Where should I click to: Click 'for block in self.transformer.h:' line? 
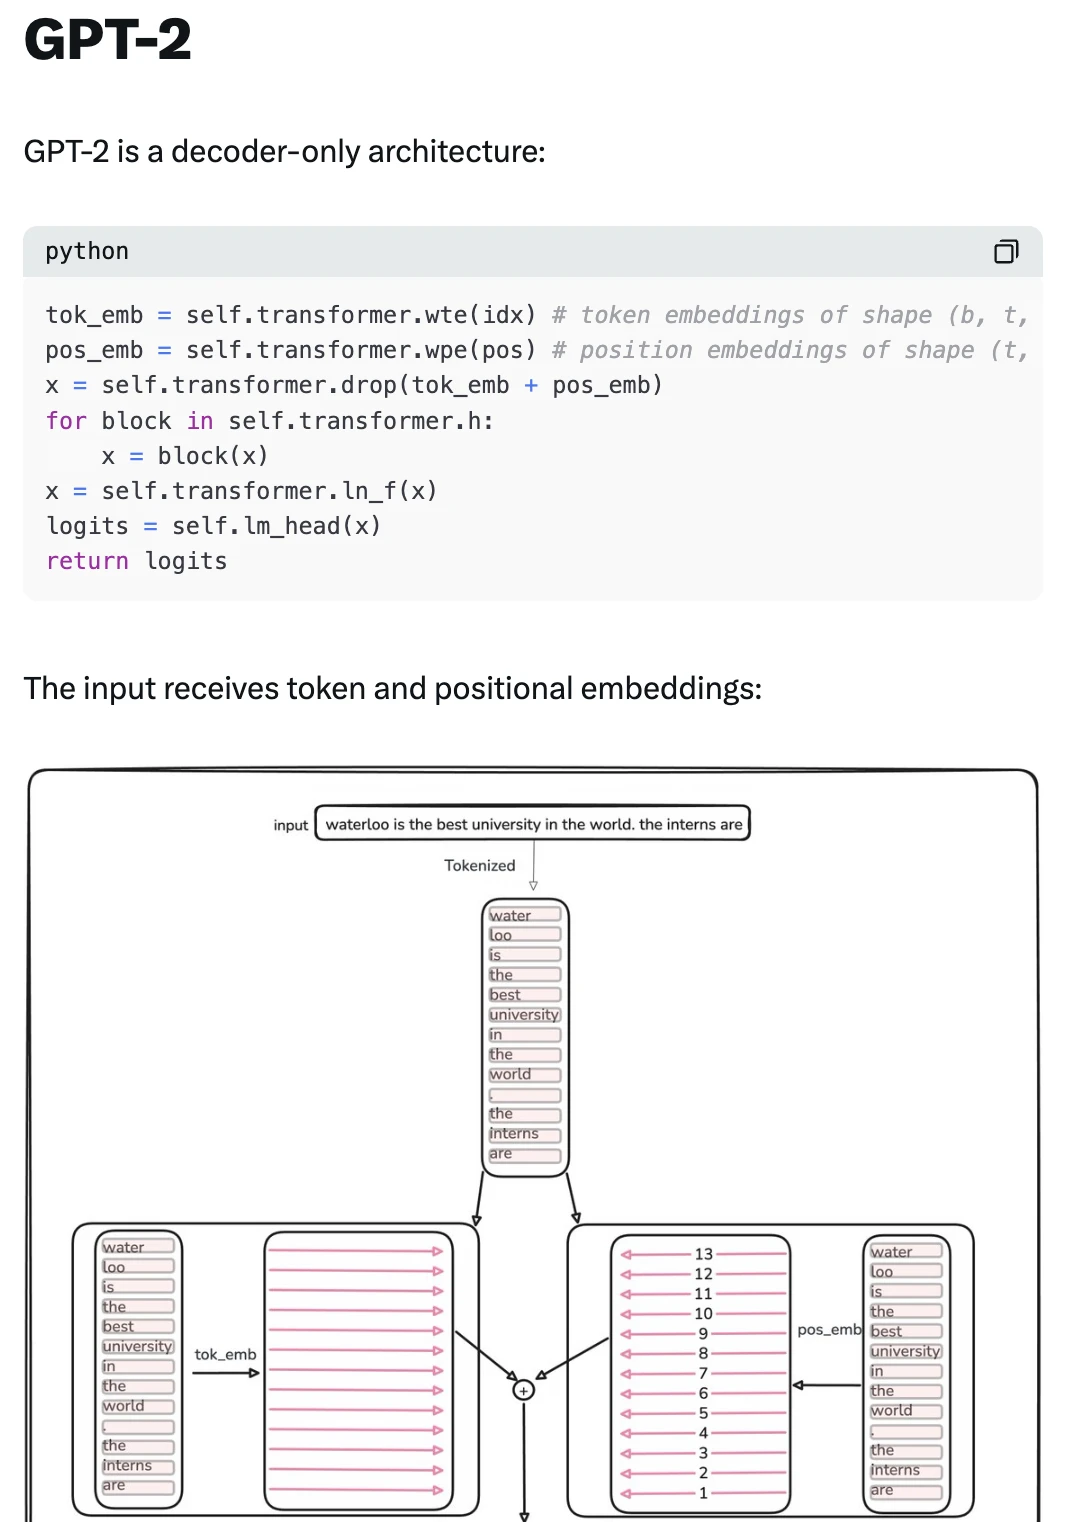270,421
